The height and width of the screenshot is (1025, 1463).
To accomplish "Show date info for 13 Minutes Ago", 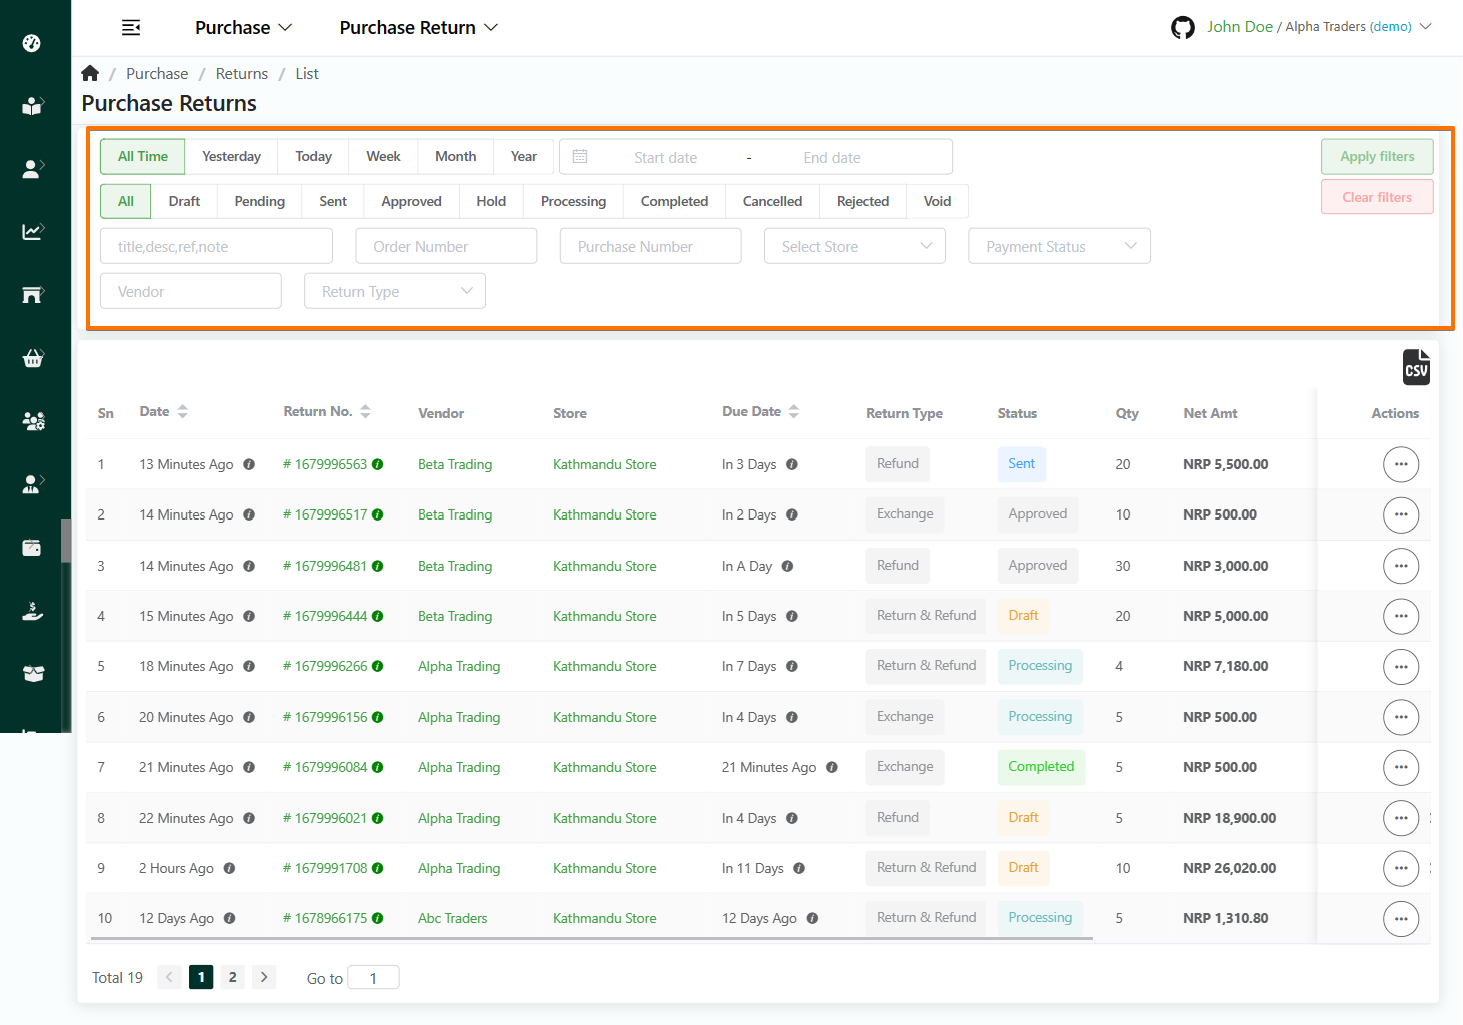I will pyautogui.click(x=249, y=464).
